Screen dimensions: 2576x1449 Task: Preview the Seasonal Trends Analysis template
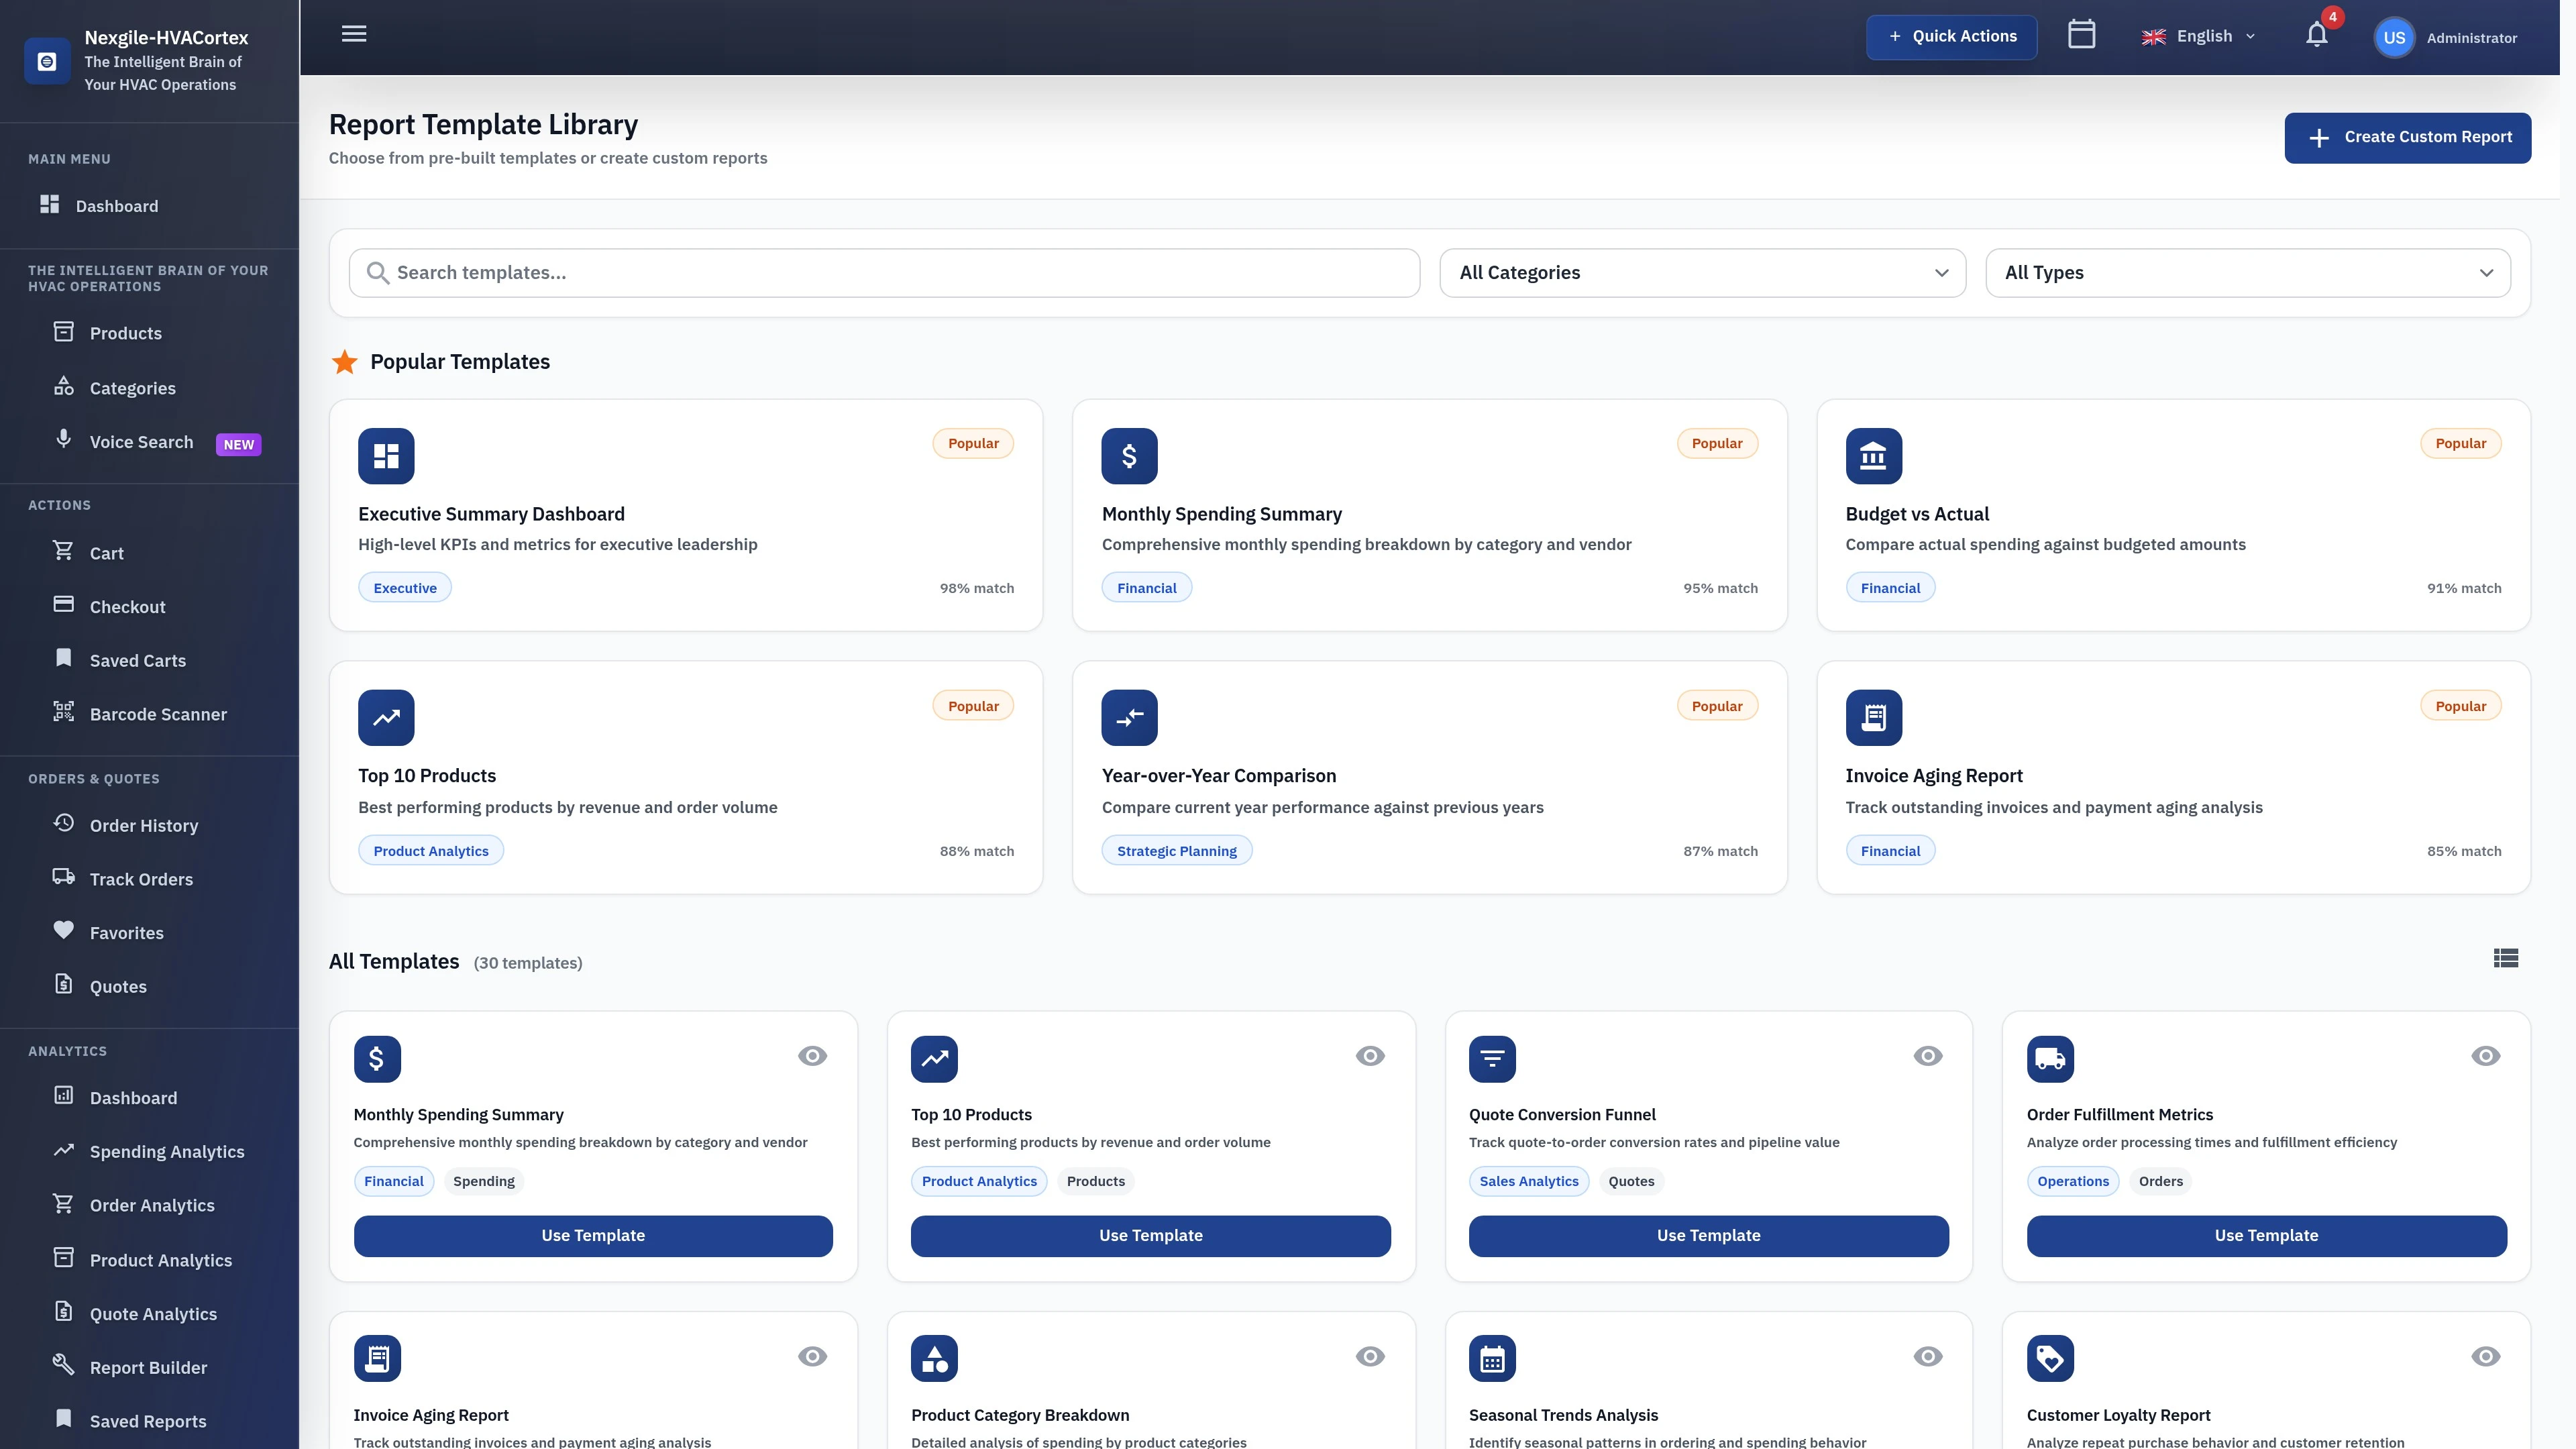click(x=1927, y=1357)
